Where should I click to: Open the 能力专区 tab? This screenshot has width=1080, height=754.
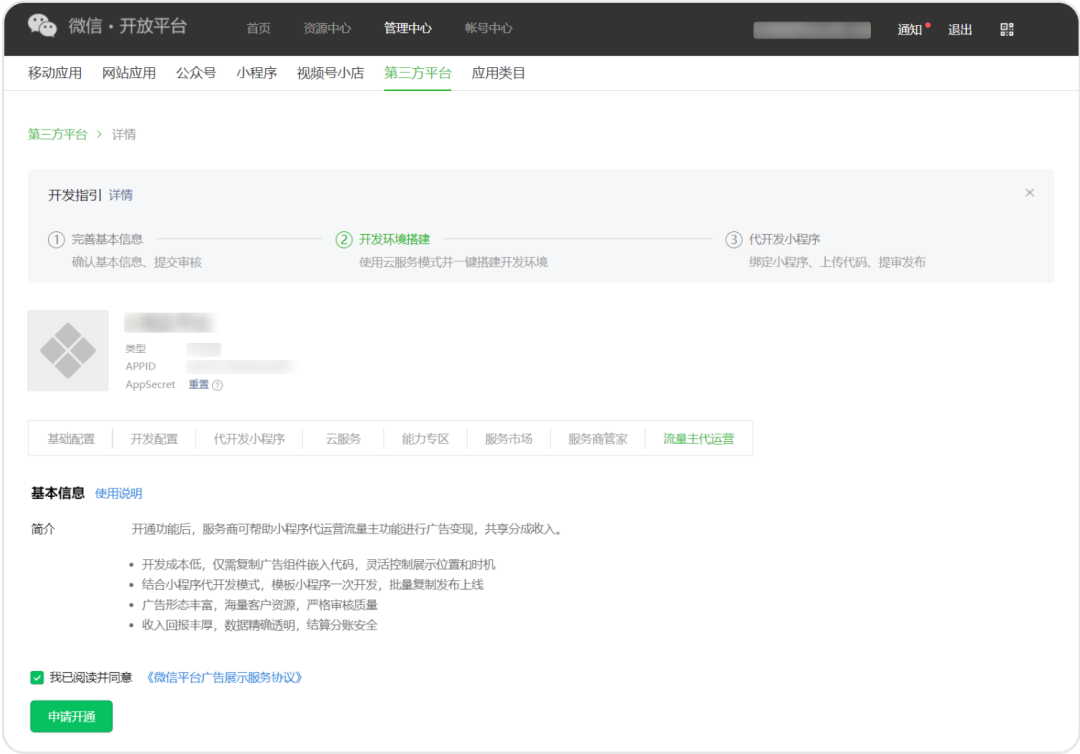click(x=426, y=439)
